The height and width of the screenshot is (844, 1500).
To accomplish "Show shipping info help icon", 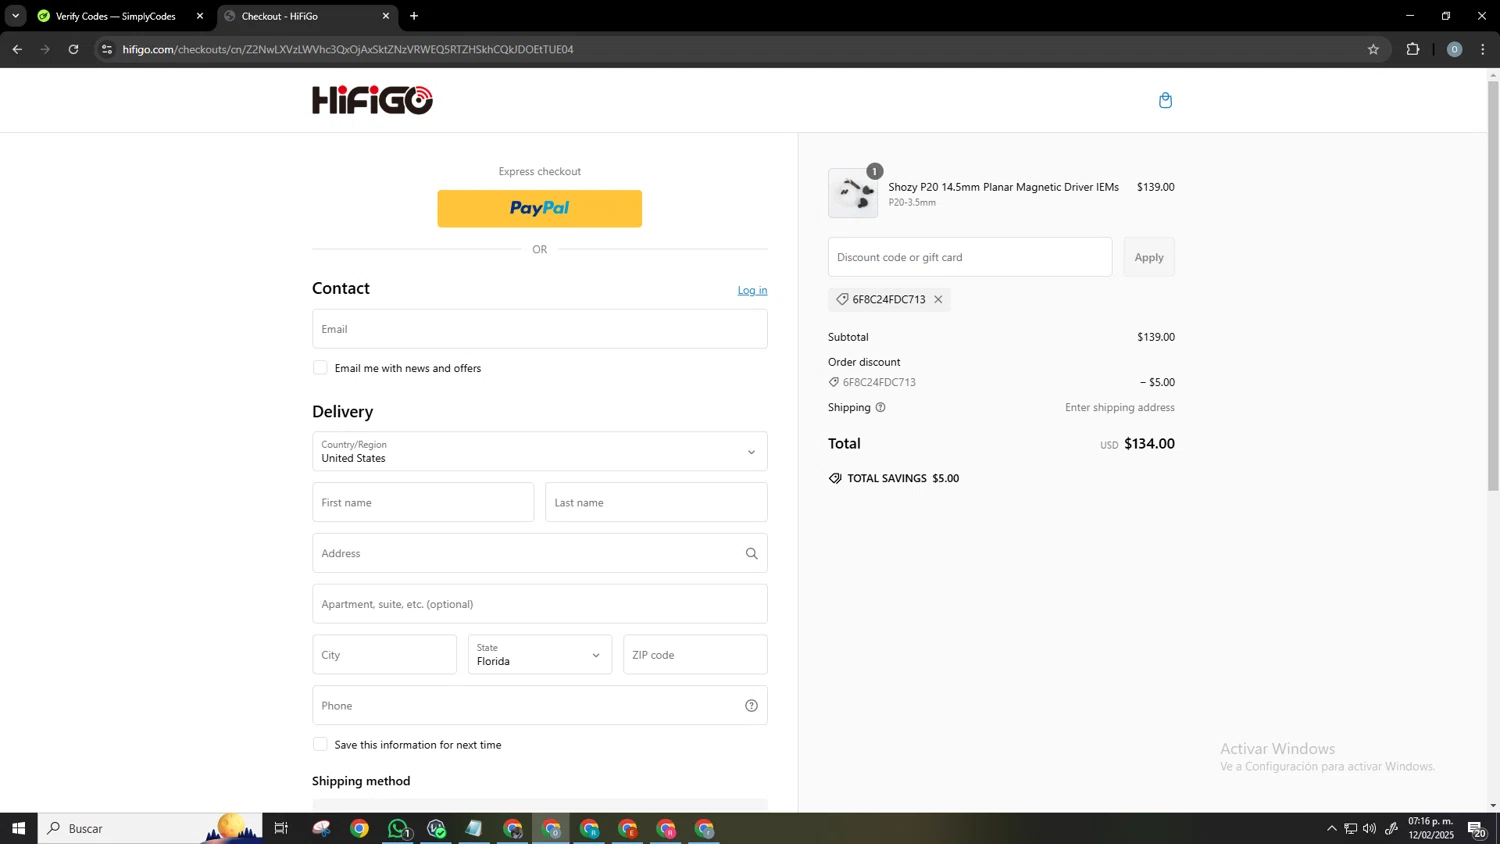I will click(880, 407).
